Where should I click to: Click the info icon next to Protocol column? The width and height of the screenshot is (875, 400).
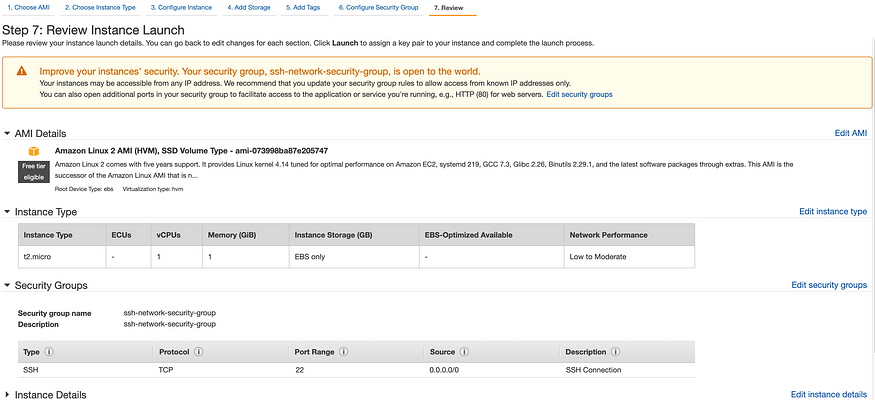click(199, 352)
